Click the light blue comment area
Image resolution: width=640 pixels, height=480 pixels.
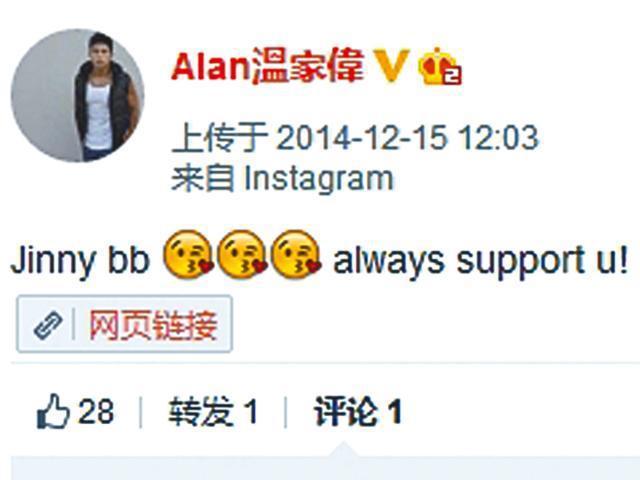tap(325, 469)
